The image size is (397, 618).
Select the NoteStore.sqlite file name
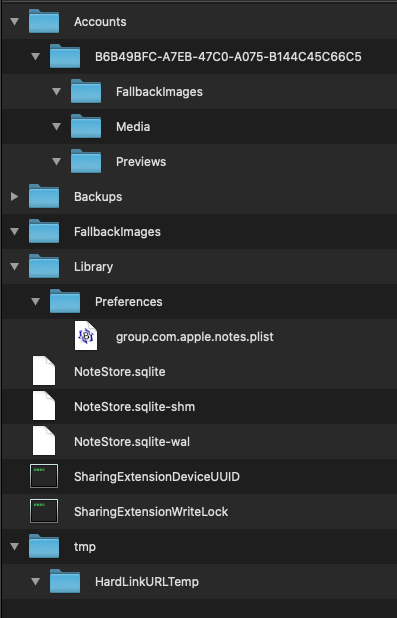120,372
